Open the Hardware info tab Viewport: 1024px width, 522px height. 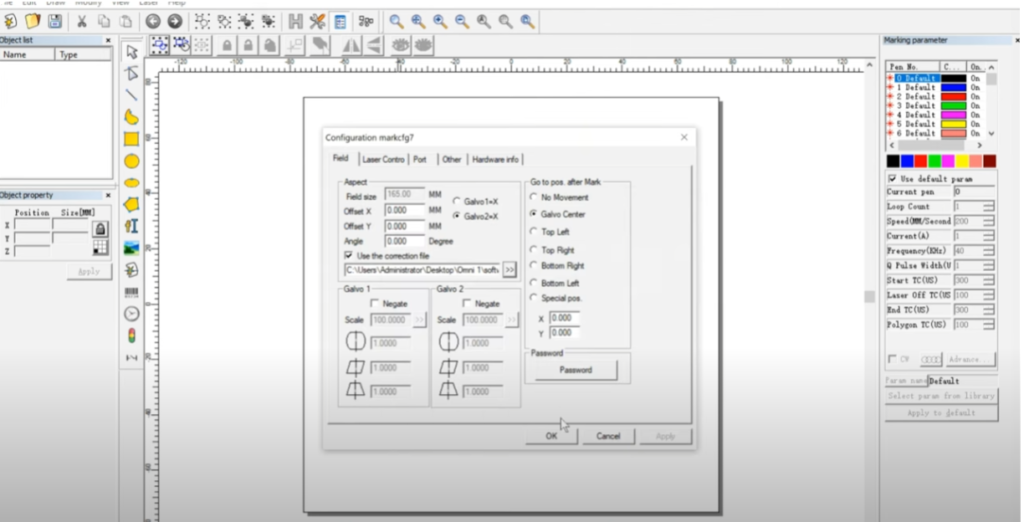pyautogui.click(x=495, y=159)
